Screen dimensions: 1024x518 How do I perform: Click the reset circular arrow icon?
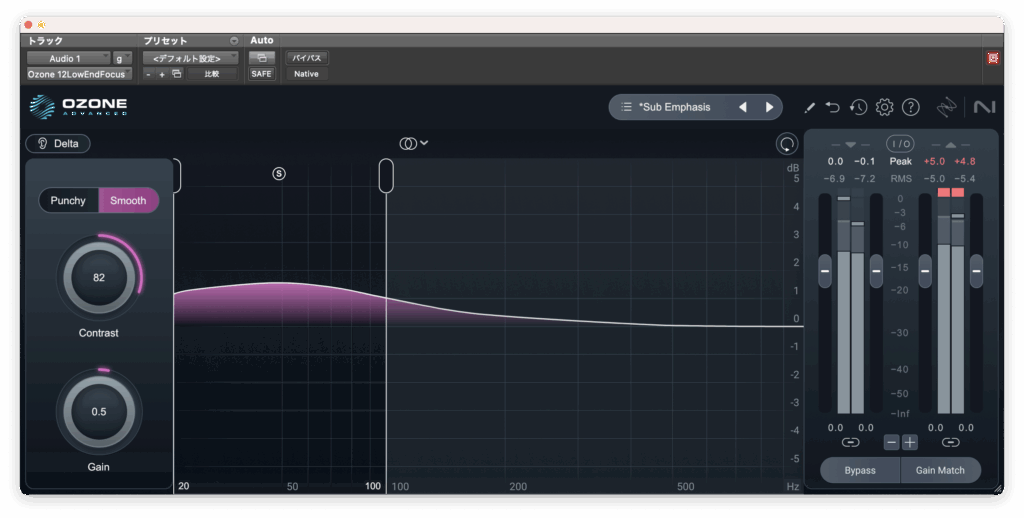787,144
